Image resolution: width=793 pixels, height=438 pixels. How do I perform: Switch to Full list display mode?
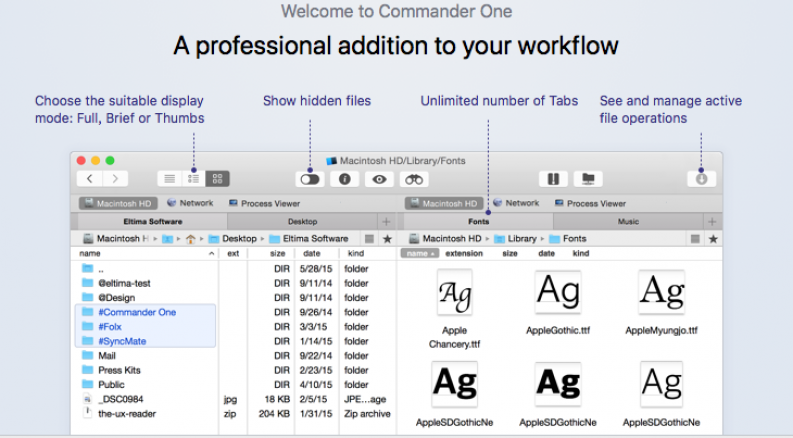169,179
